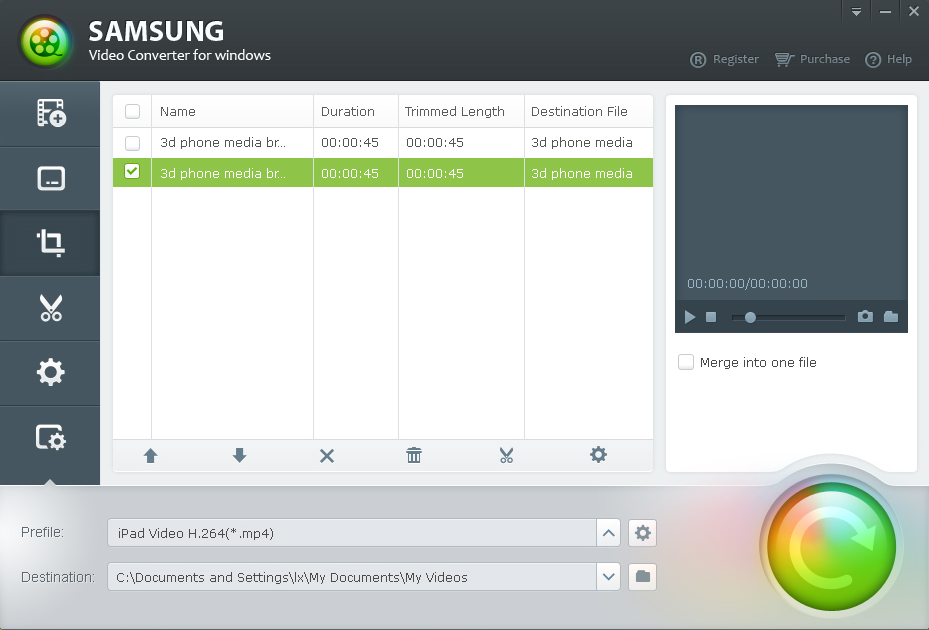This screenshot has height=630, width=929.
Task: Open the Help link
Action: tap(888, 59)
